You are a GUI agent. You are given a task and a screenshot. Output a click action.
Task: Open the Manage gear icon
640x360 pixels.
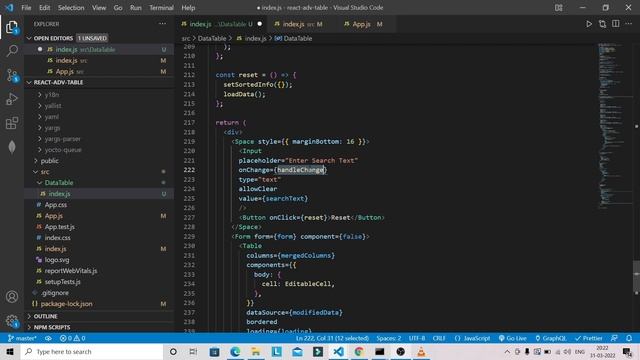pos(12,321)
